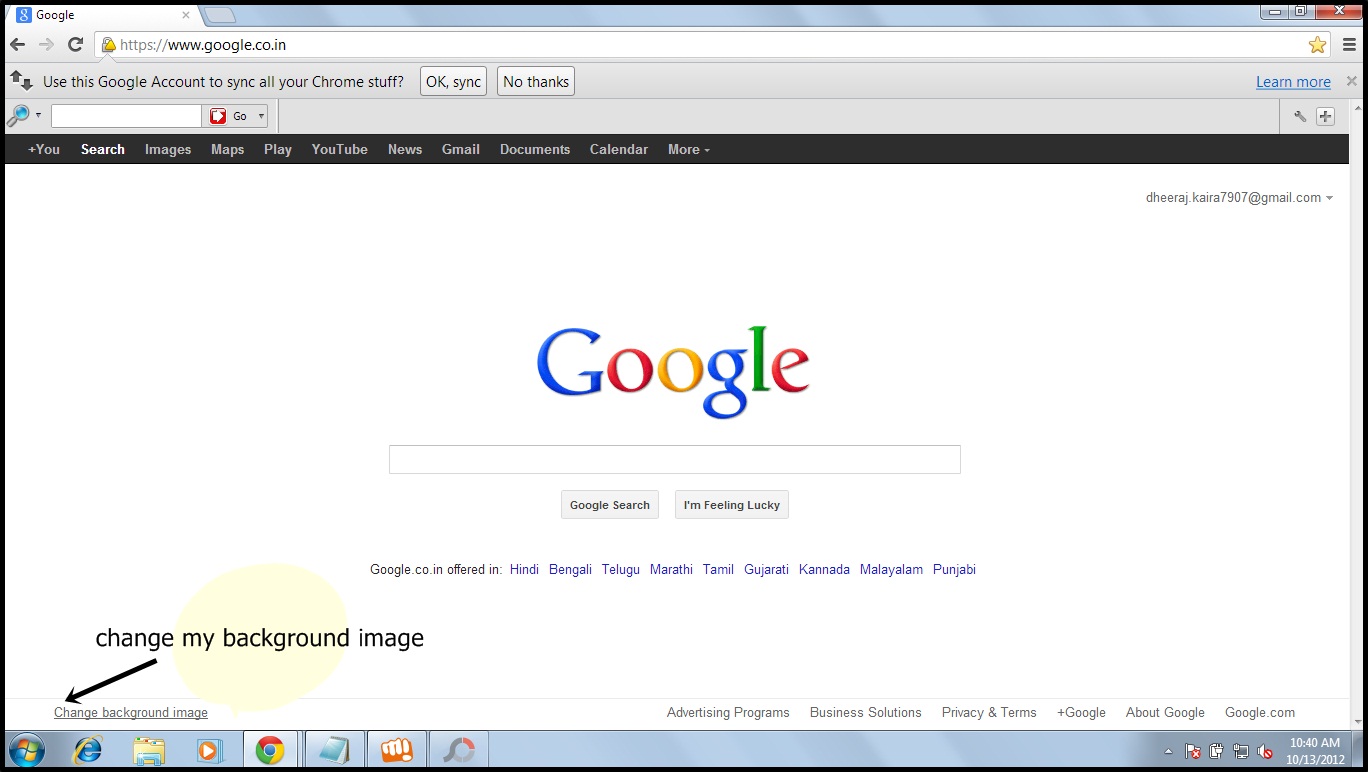The width and height of the screenshot is (1368, 772).
Task: Reload the page with the refresh icon
Action: pyautogui.click(x=75, y=45)
